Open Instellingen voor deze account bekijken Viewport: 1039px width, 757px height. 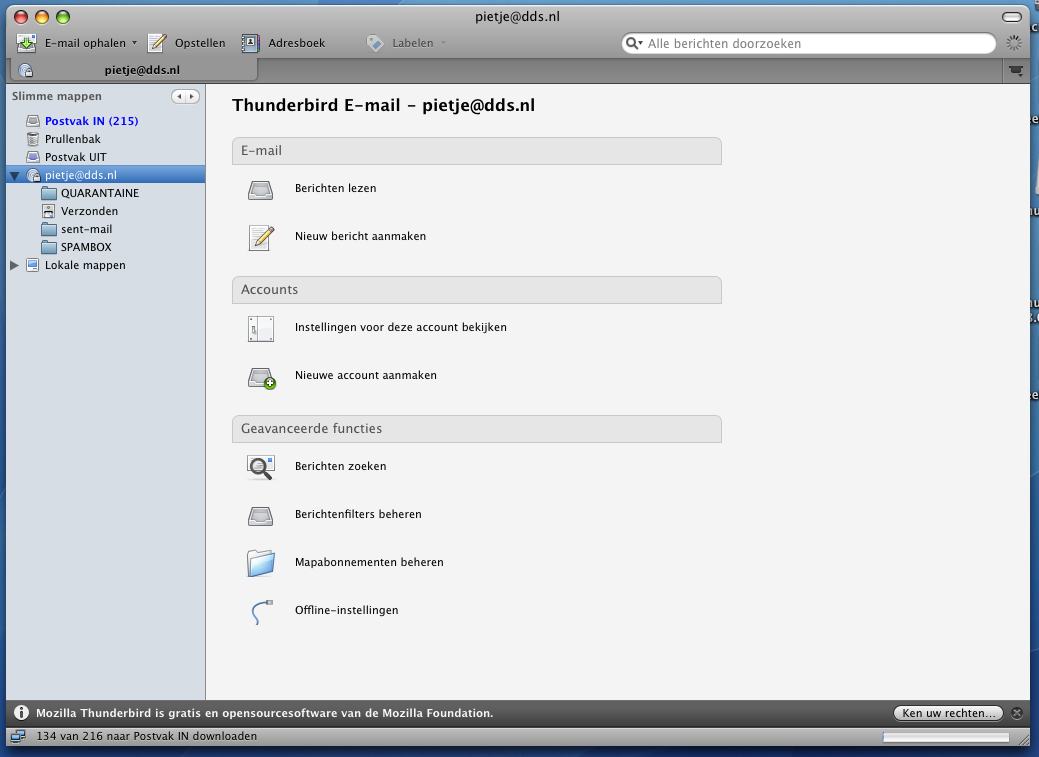click(x=401, y=327)
